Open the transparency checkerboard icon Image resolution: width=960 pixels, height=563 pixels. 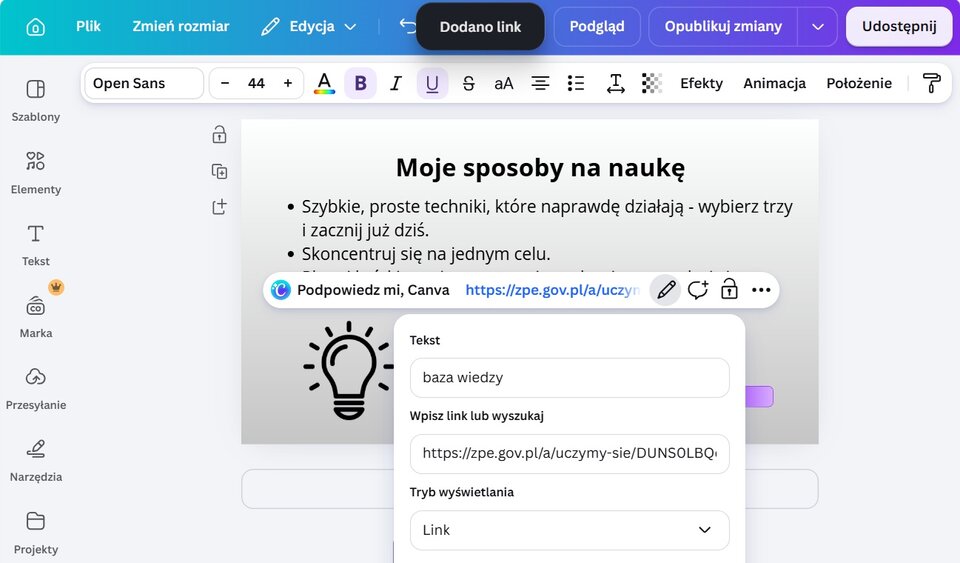coord(651,83)
